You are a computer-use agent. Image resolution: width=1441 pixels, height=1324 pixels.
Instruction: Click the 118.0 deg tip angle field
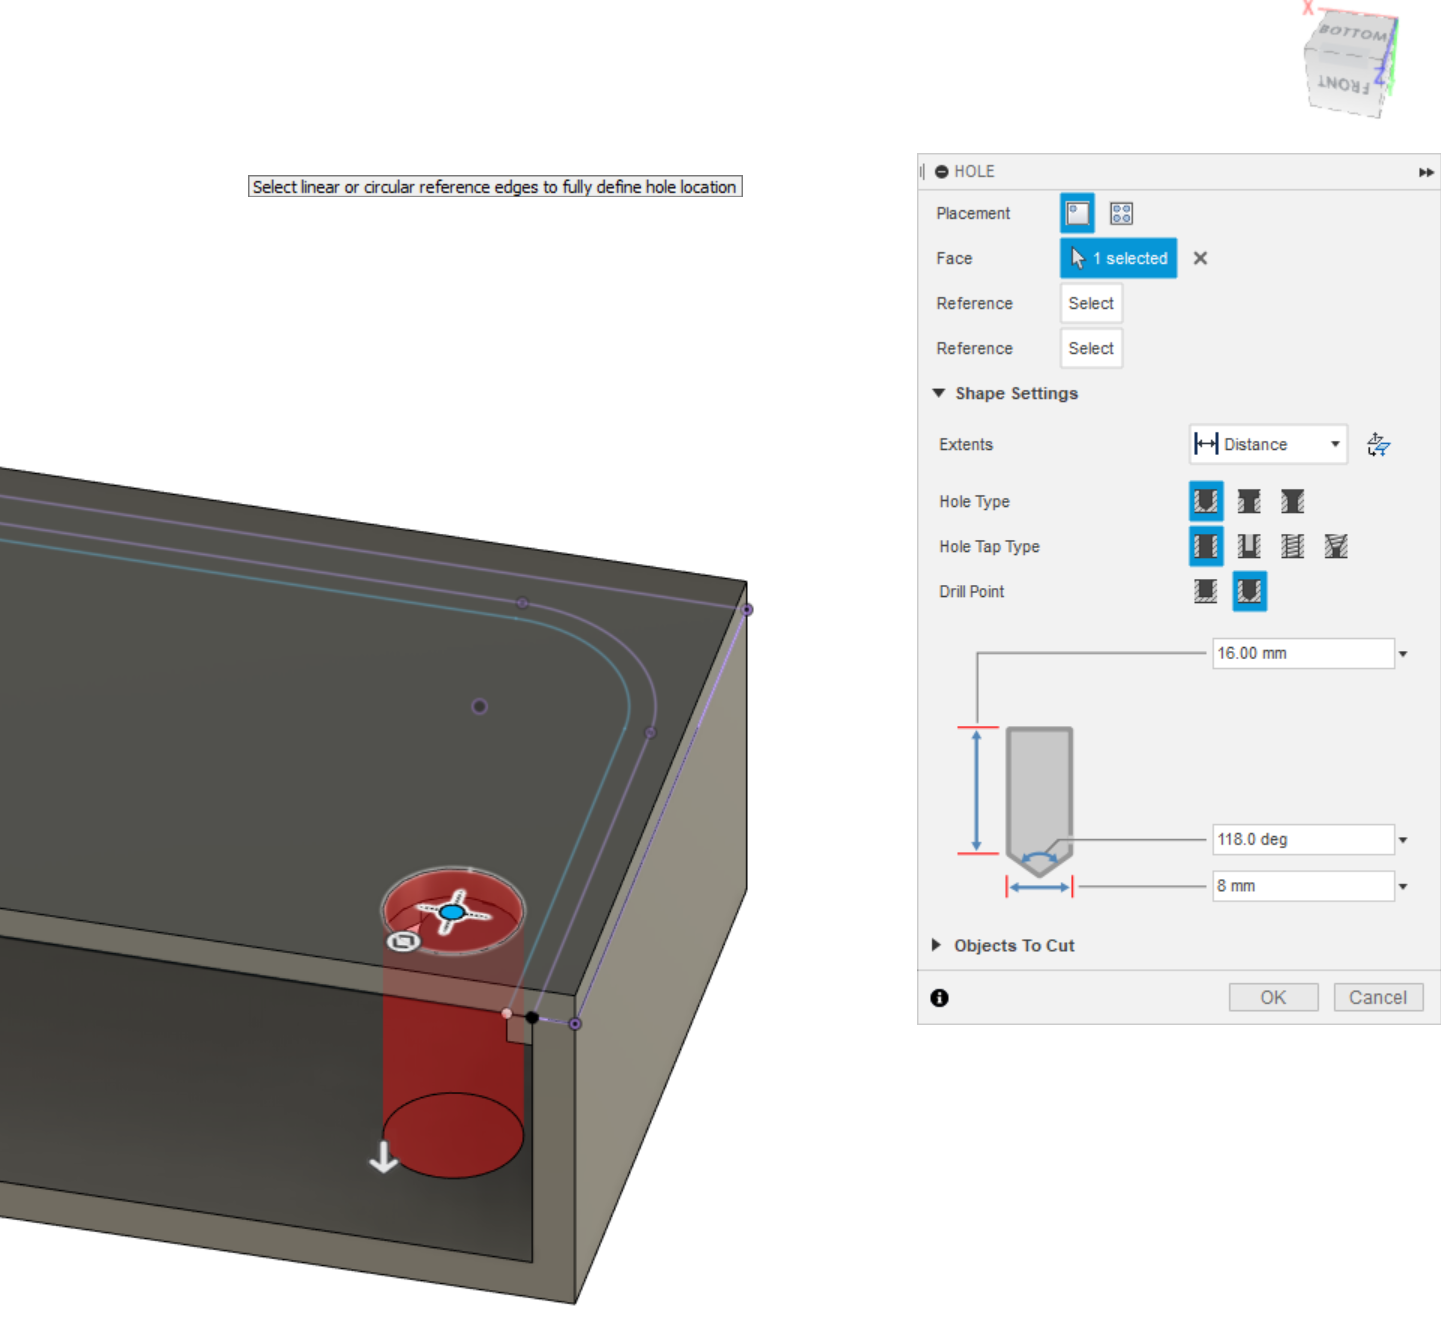(1303, 839)
